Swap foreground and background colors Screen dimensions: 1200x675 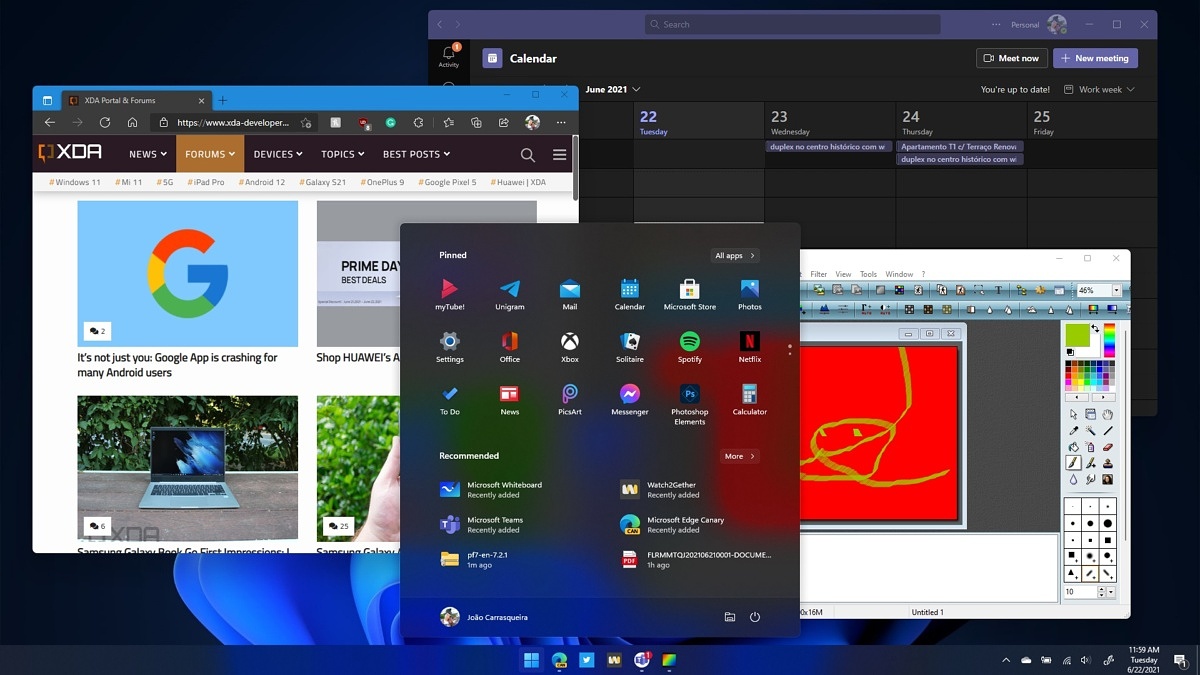click(1095, 328)
